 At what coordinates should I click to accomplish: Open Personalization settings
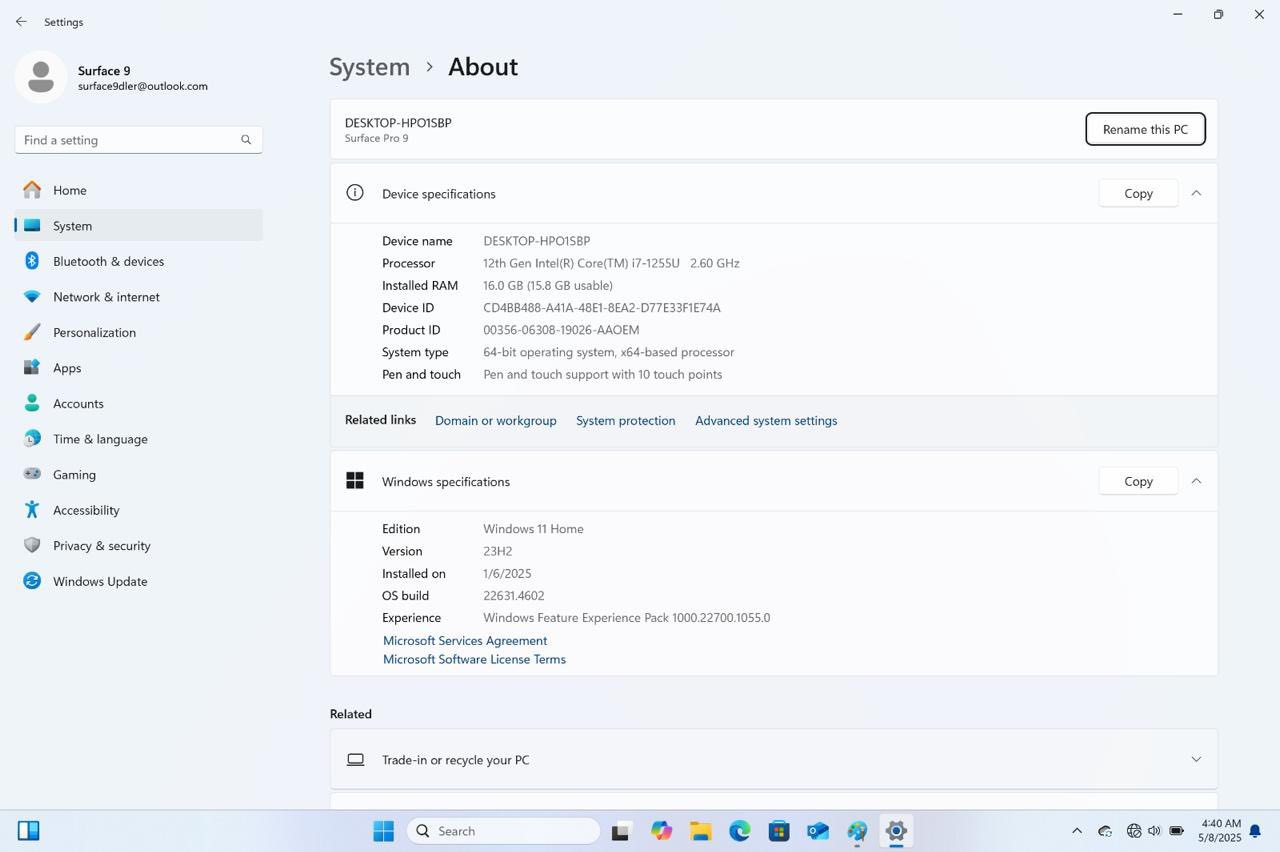139,332
